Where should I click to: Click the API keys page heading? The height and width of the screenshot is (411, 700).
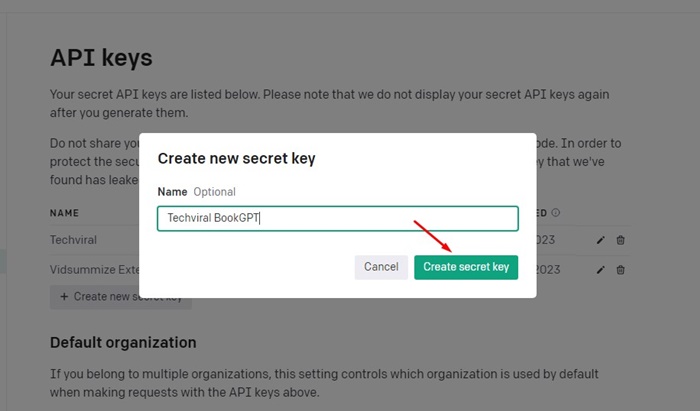pyautogui.click(x=101, y=58)
